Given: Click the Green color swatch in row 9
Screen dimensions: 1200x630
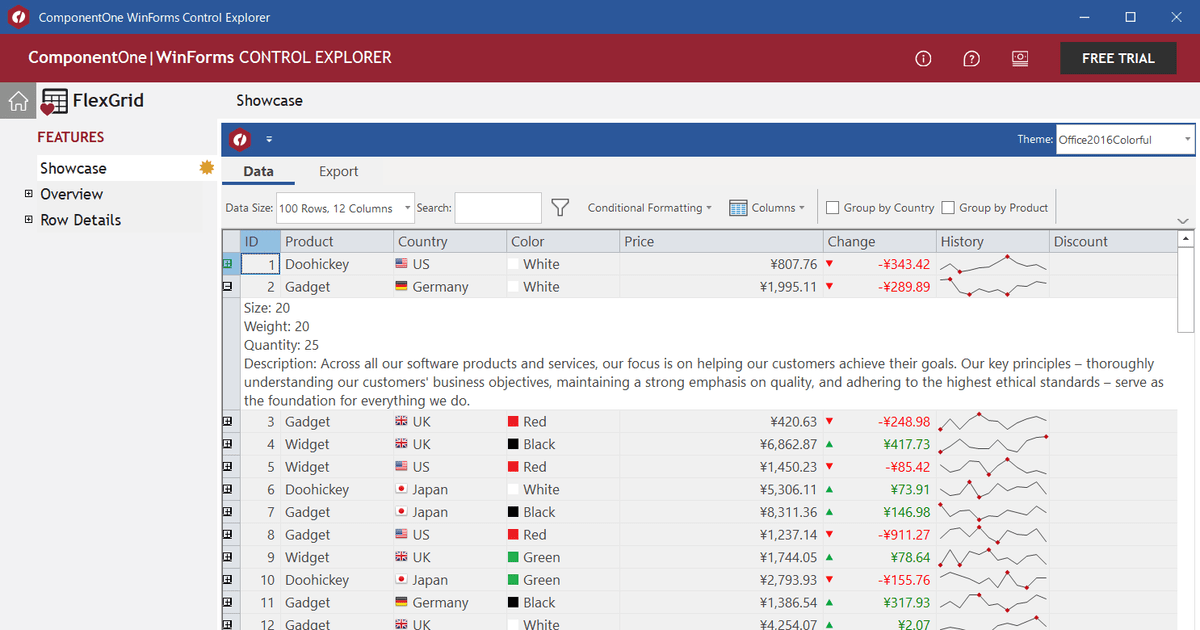Looking at the screenshot, I should (x=513, y=557).
